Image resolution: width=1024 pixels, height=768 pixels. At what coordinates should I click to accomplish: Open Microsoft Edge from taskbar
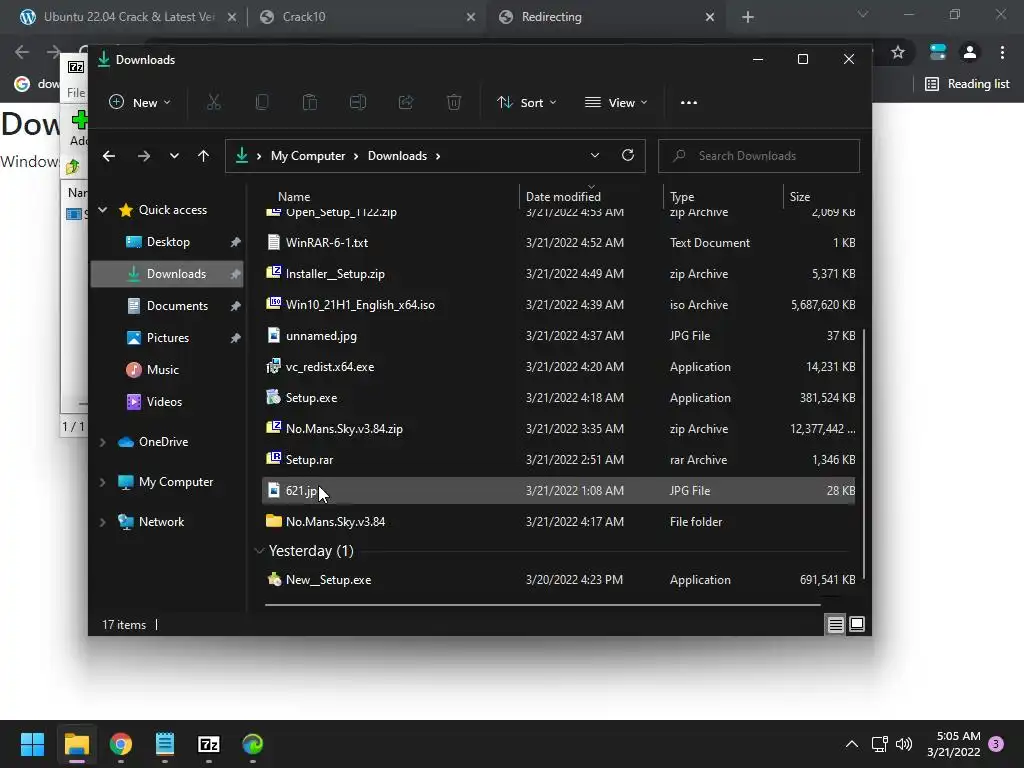[253, 744]
